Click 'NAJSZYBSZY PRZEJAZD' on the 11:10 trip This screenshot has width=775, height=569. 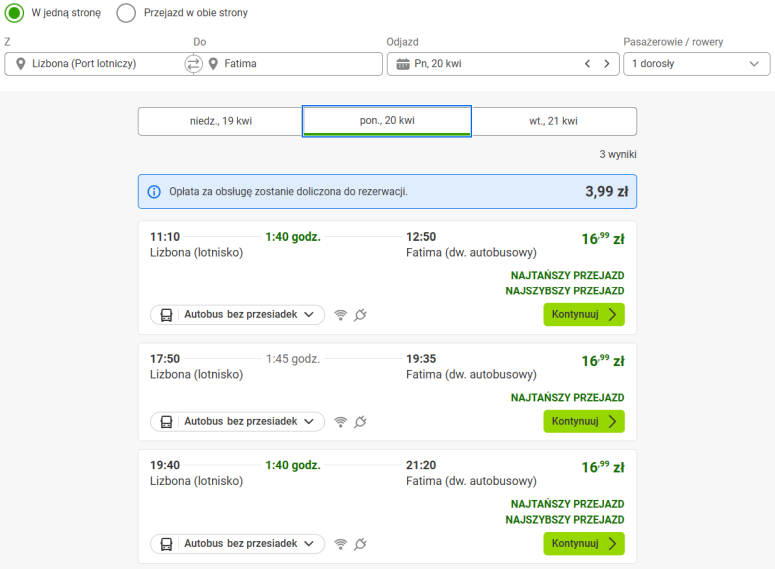pos(564,291)
